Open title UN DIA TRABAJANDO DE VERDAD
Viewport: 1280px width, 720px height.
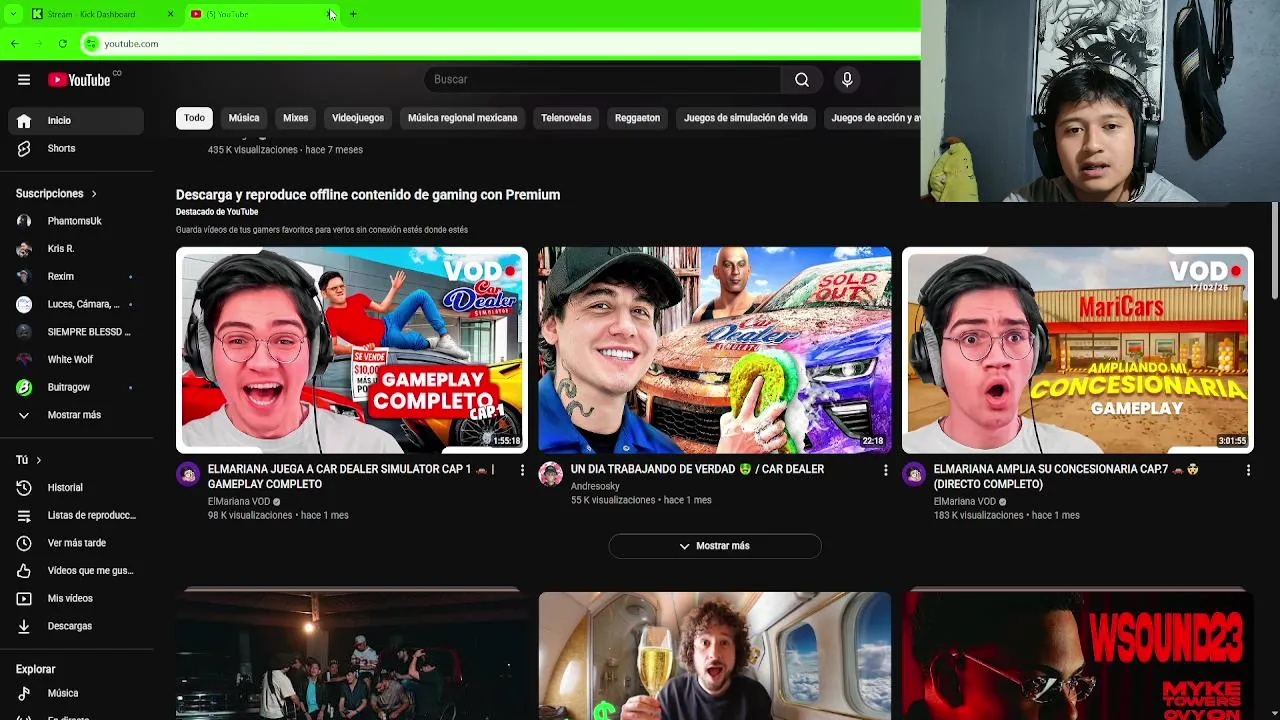(697, 469)
